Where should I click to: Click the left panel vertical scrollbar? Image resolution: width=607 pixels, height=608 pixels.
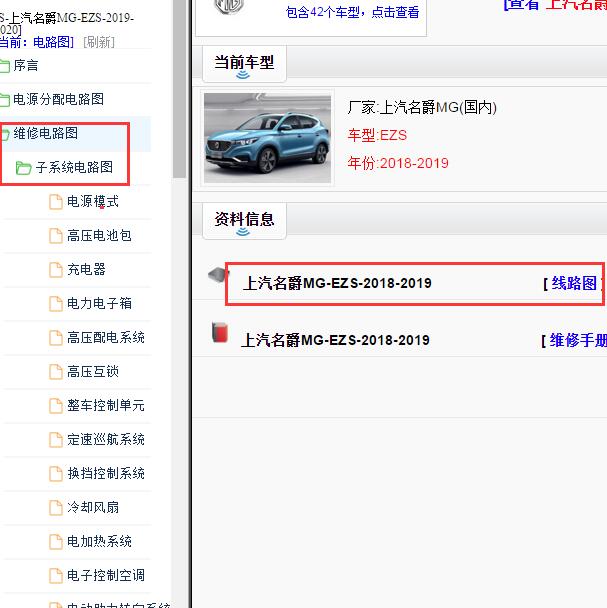[x=179, y=89]
